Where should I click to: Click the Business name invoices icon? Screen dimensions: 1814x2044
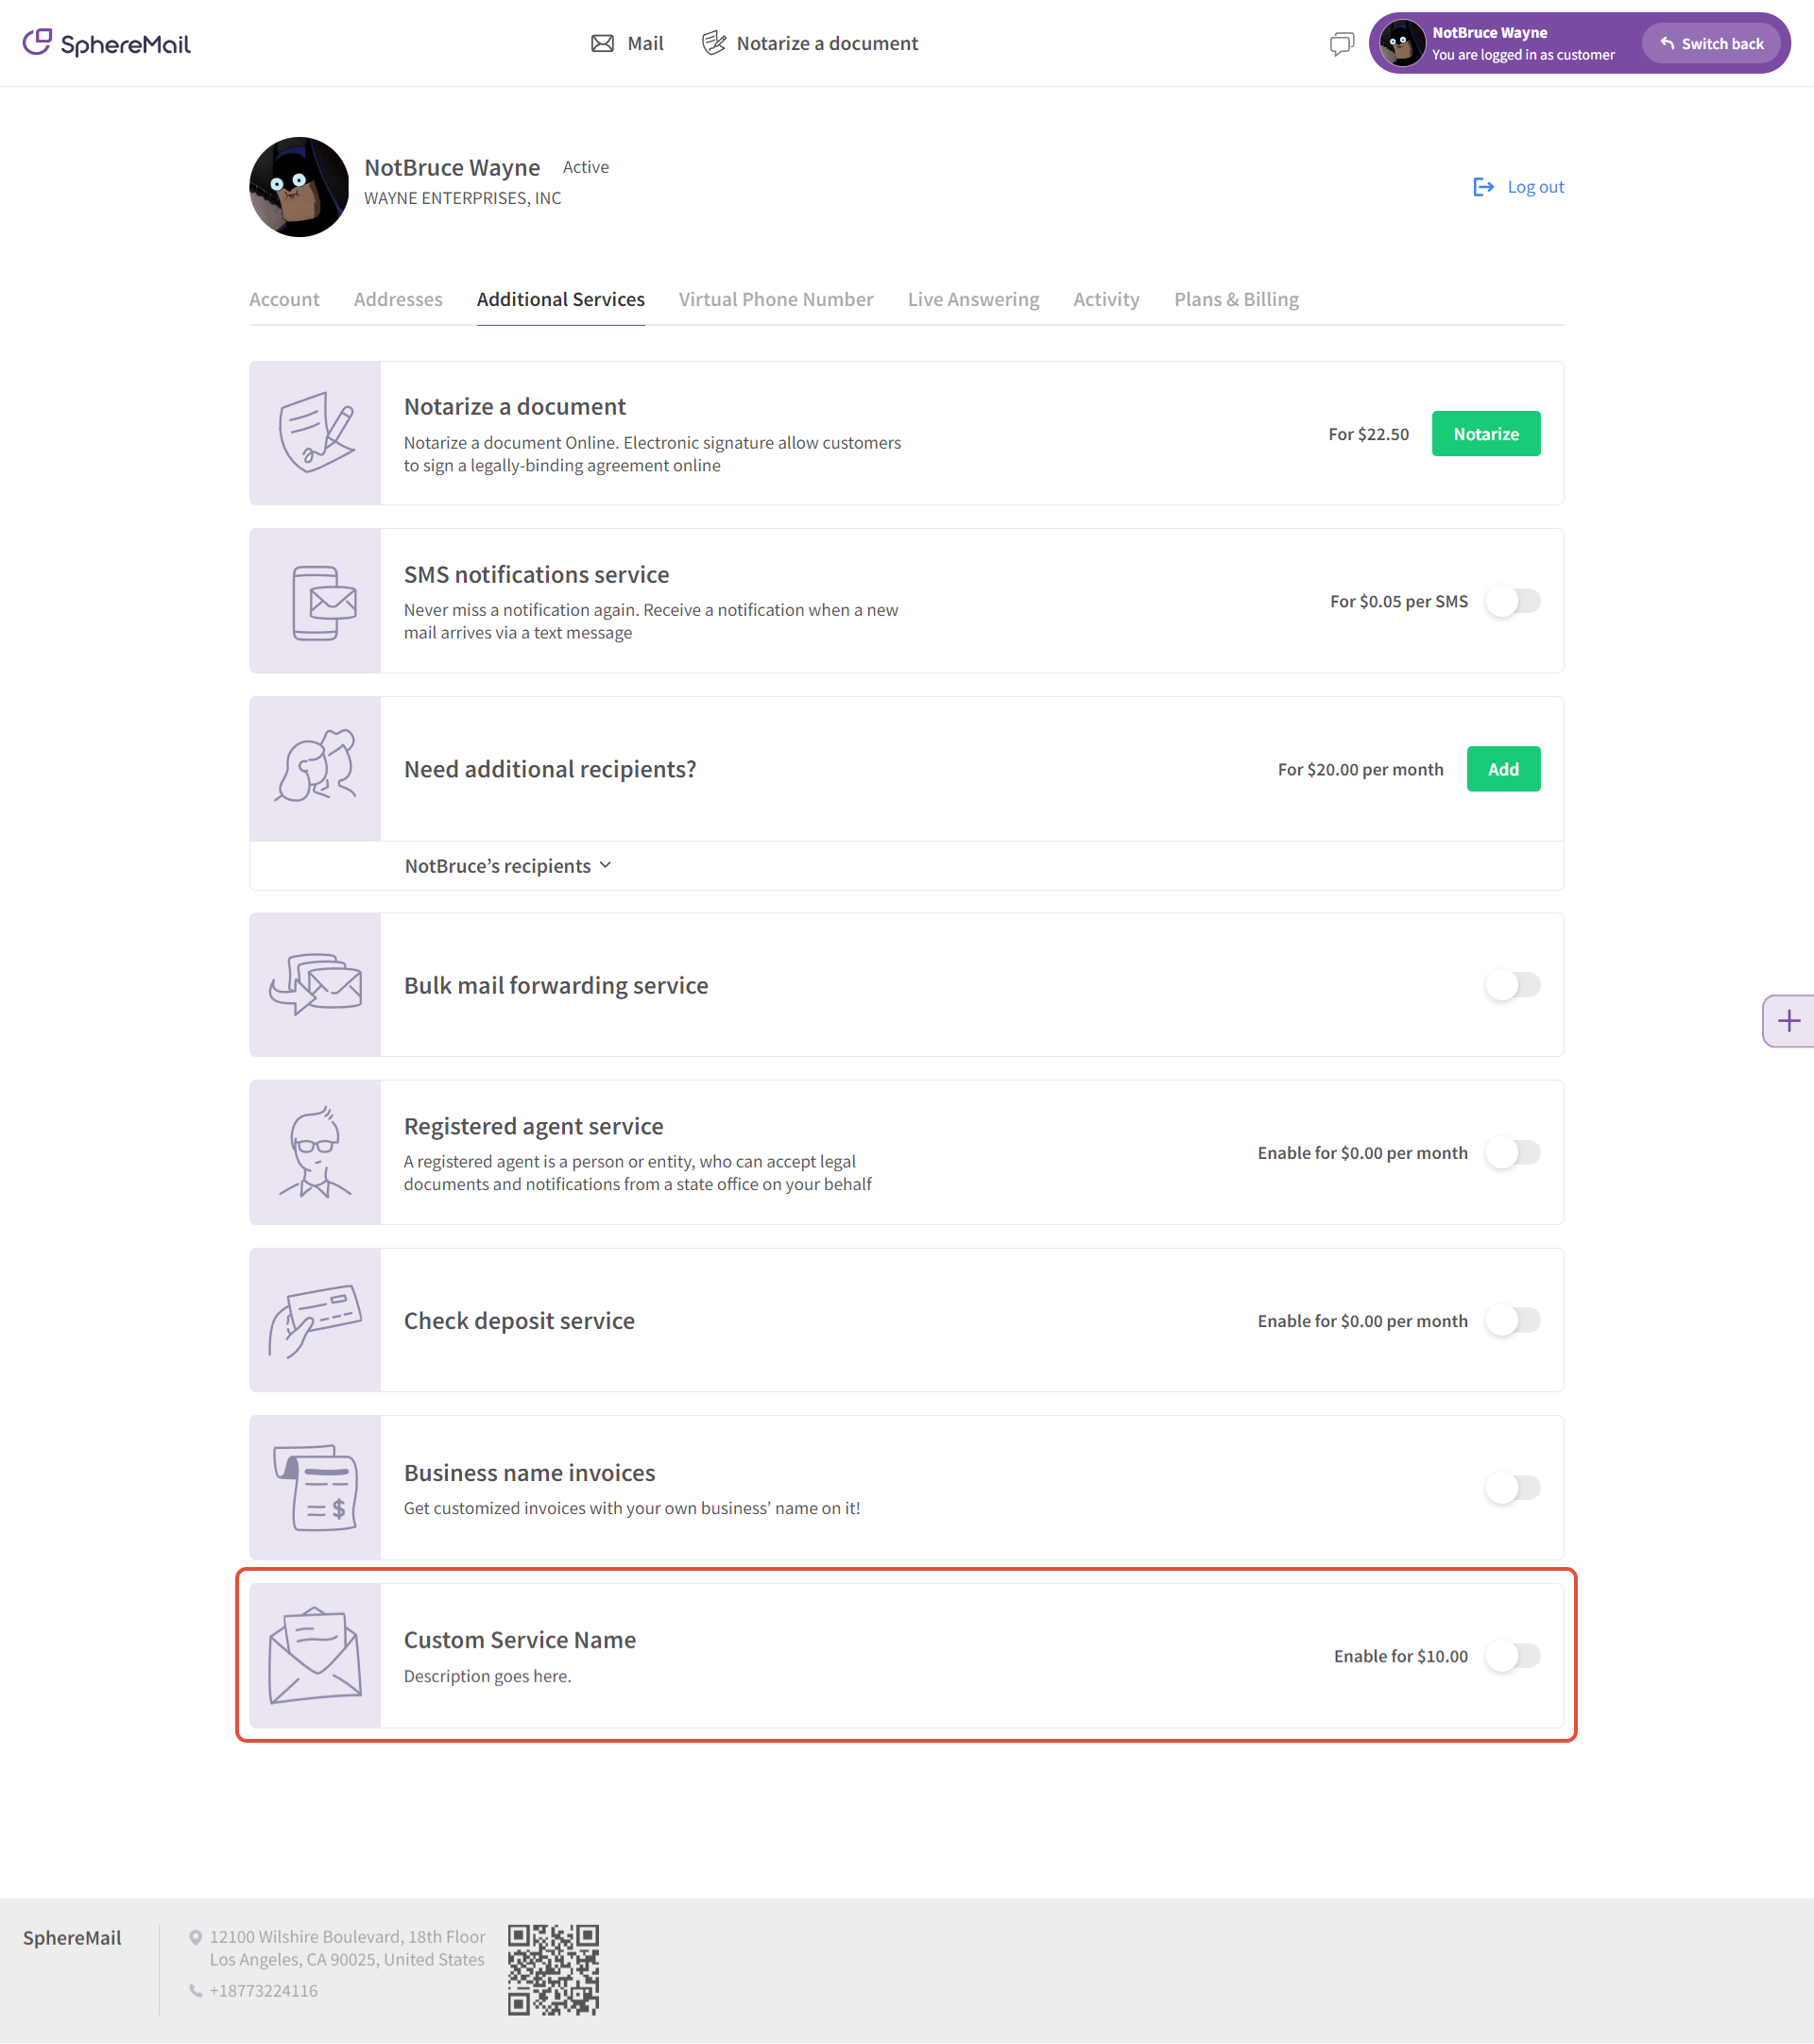[316, 1488]
